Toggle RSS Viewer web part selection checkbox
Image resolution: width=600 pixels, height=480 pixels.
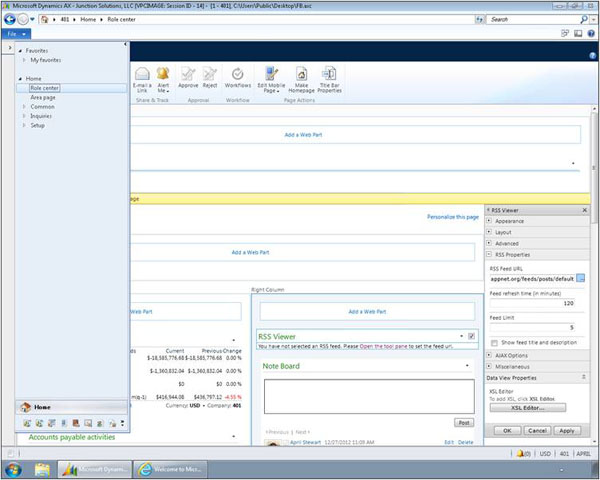point(471,336)
